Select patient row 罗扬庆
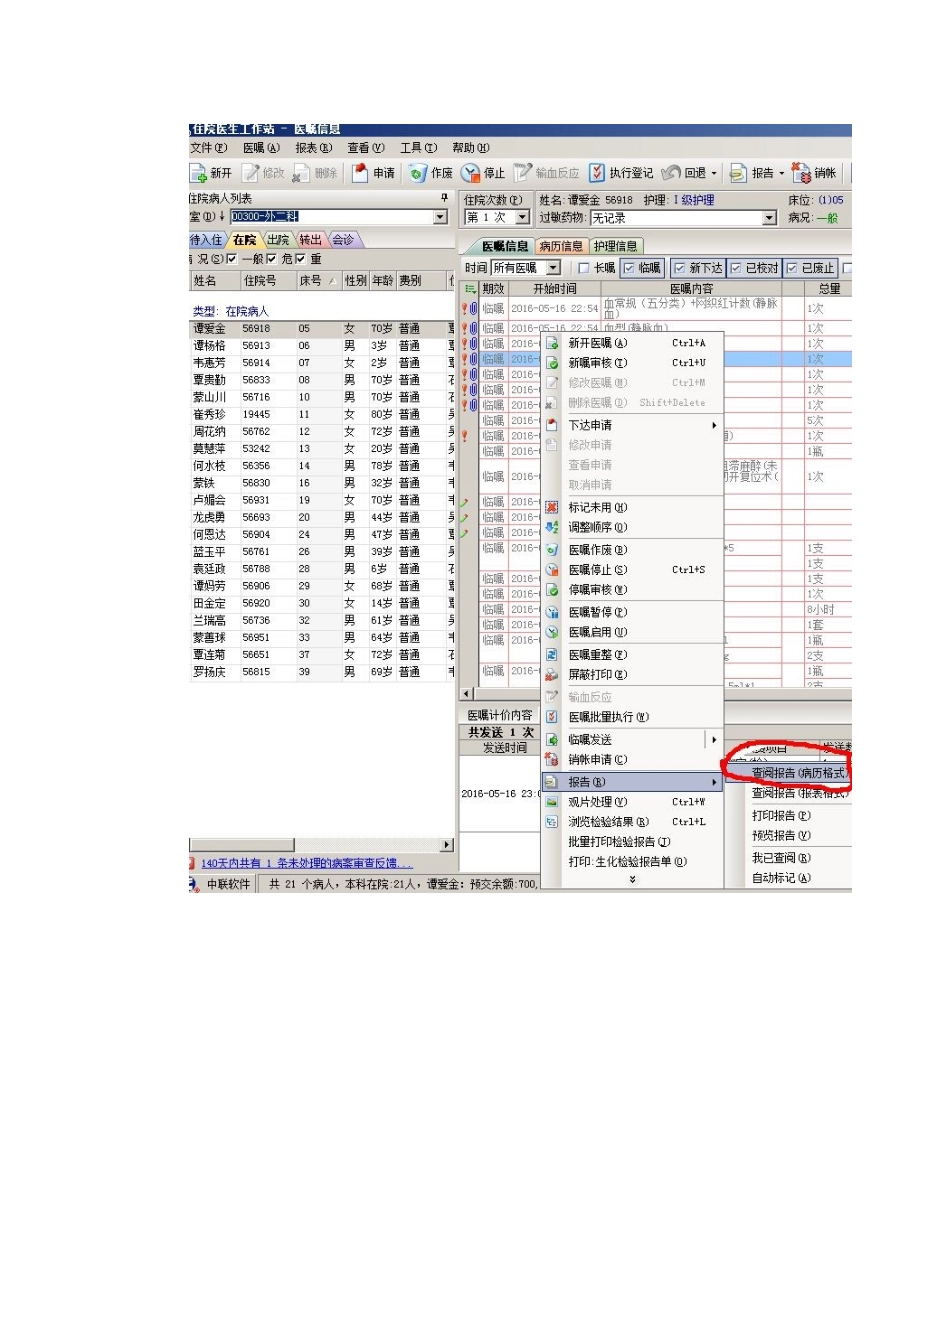 coord(320,672)
